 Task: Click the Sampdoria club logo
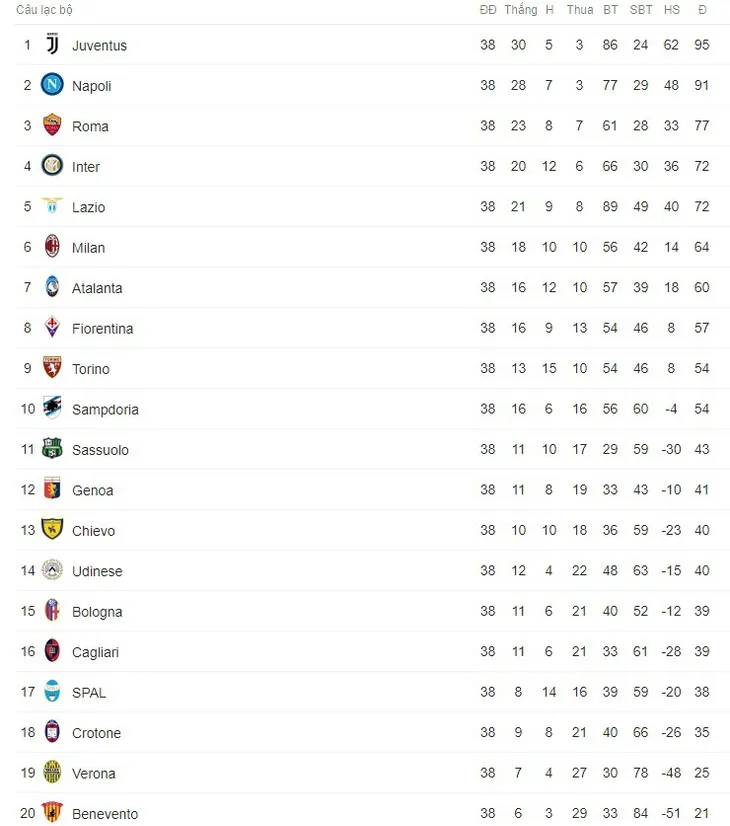tap(52, 409)
